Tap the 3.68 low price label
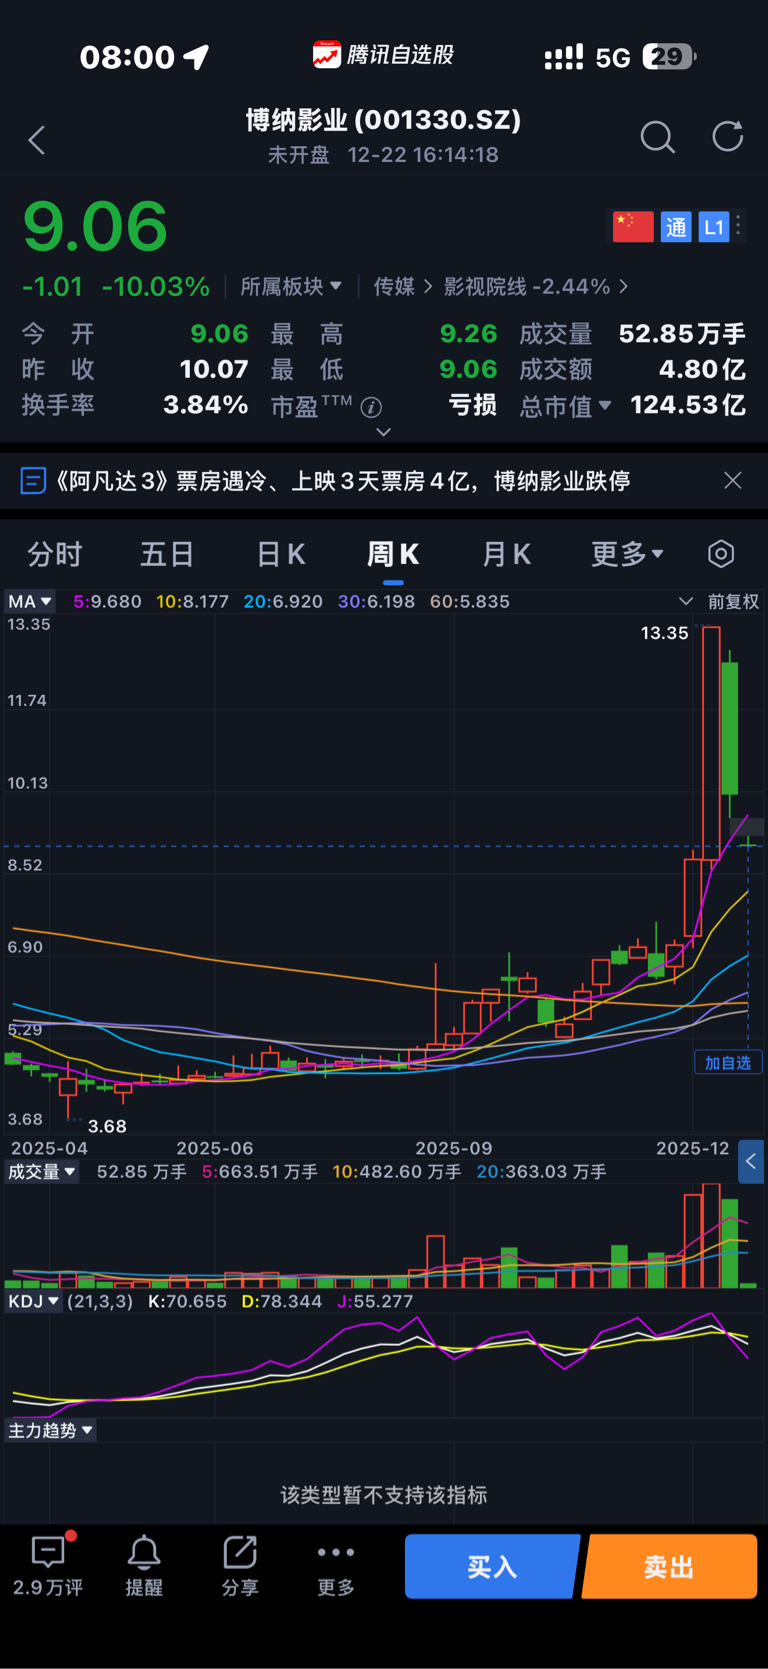The width and height of the screenshot is (768, 1669). [x=107, y=1126]
